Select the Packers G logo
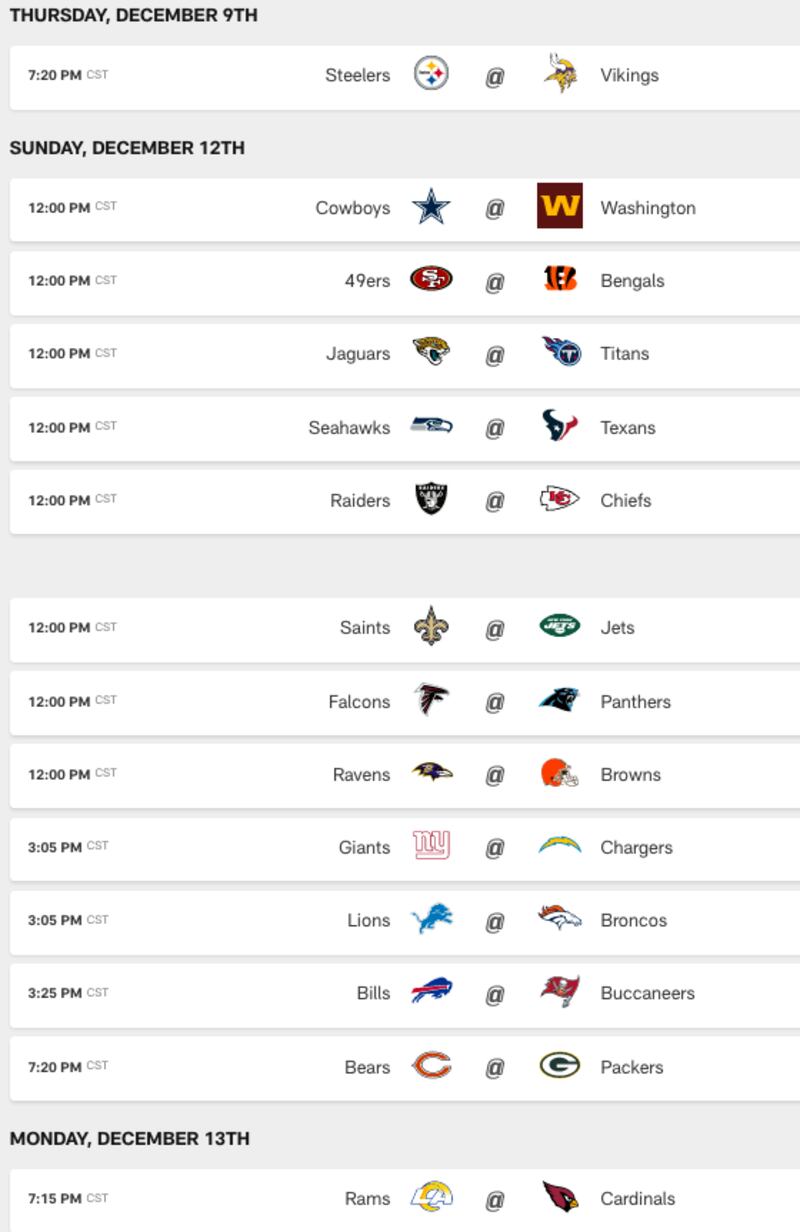This screenshot has height=1232, width=800. 560,1066
